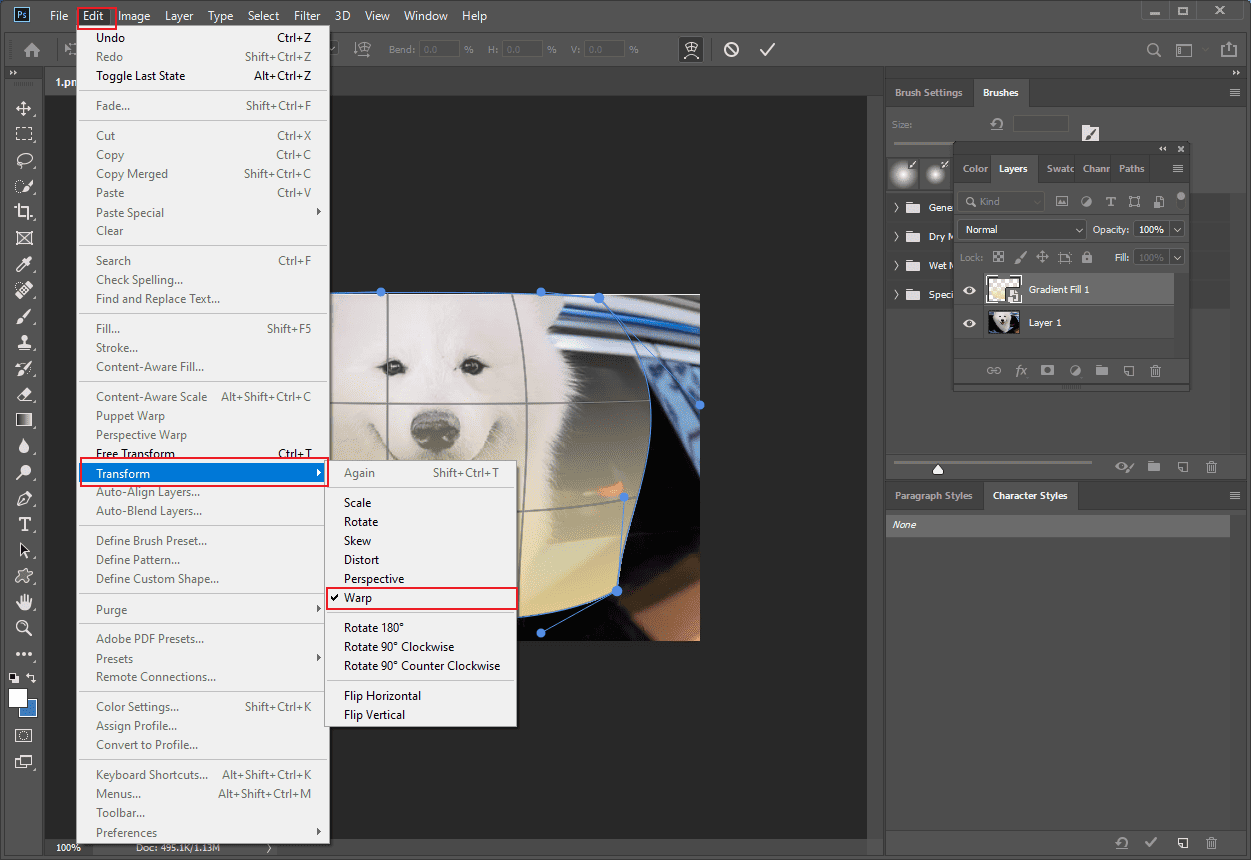Hide the Gradient Fill 1 layer
The image size is (1251, 860).
[967, 290]
